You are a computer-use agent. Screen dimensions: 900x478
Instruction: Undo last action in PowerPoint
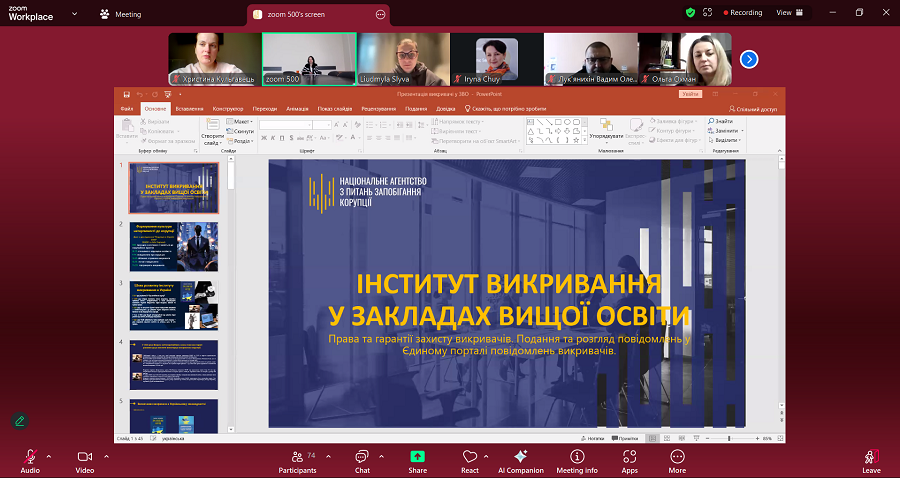(139, 94)
